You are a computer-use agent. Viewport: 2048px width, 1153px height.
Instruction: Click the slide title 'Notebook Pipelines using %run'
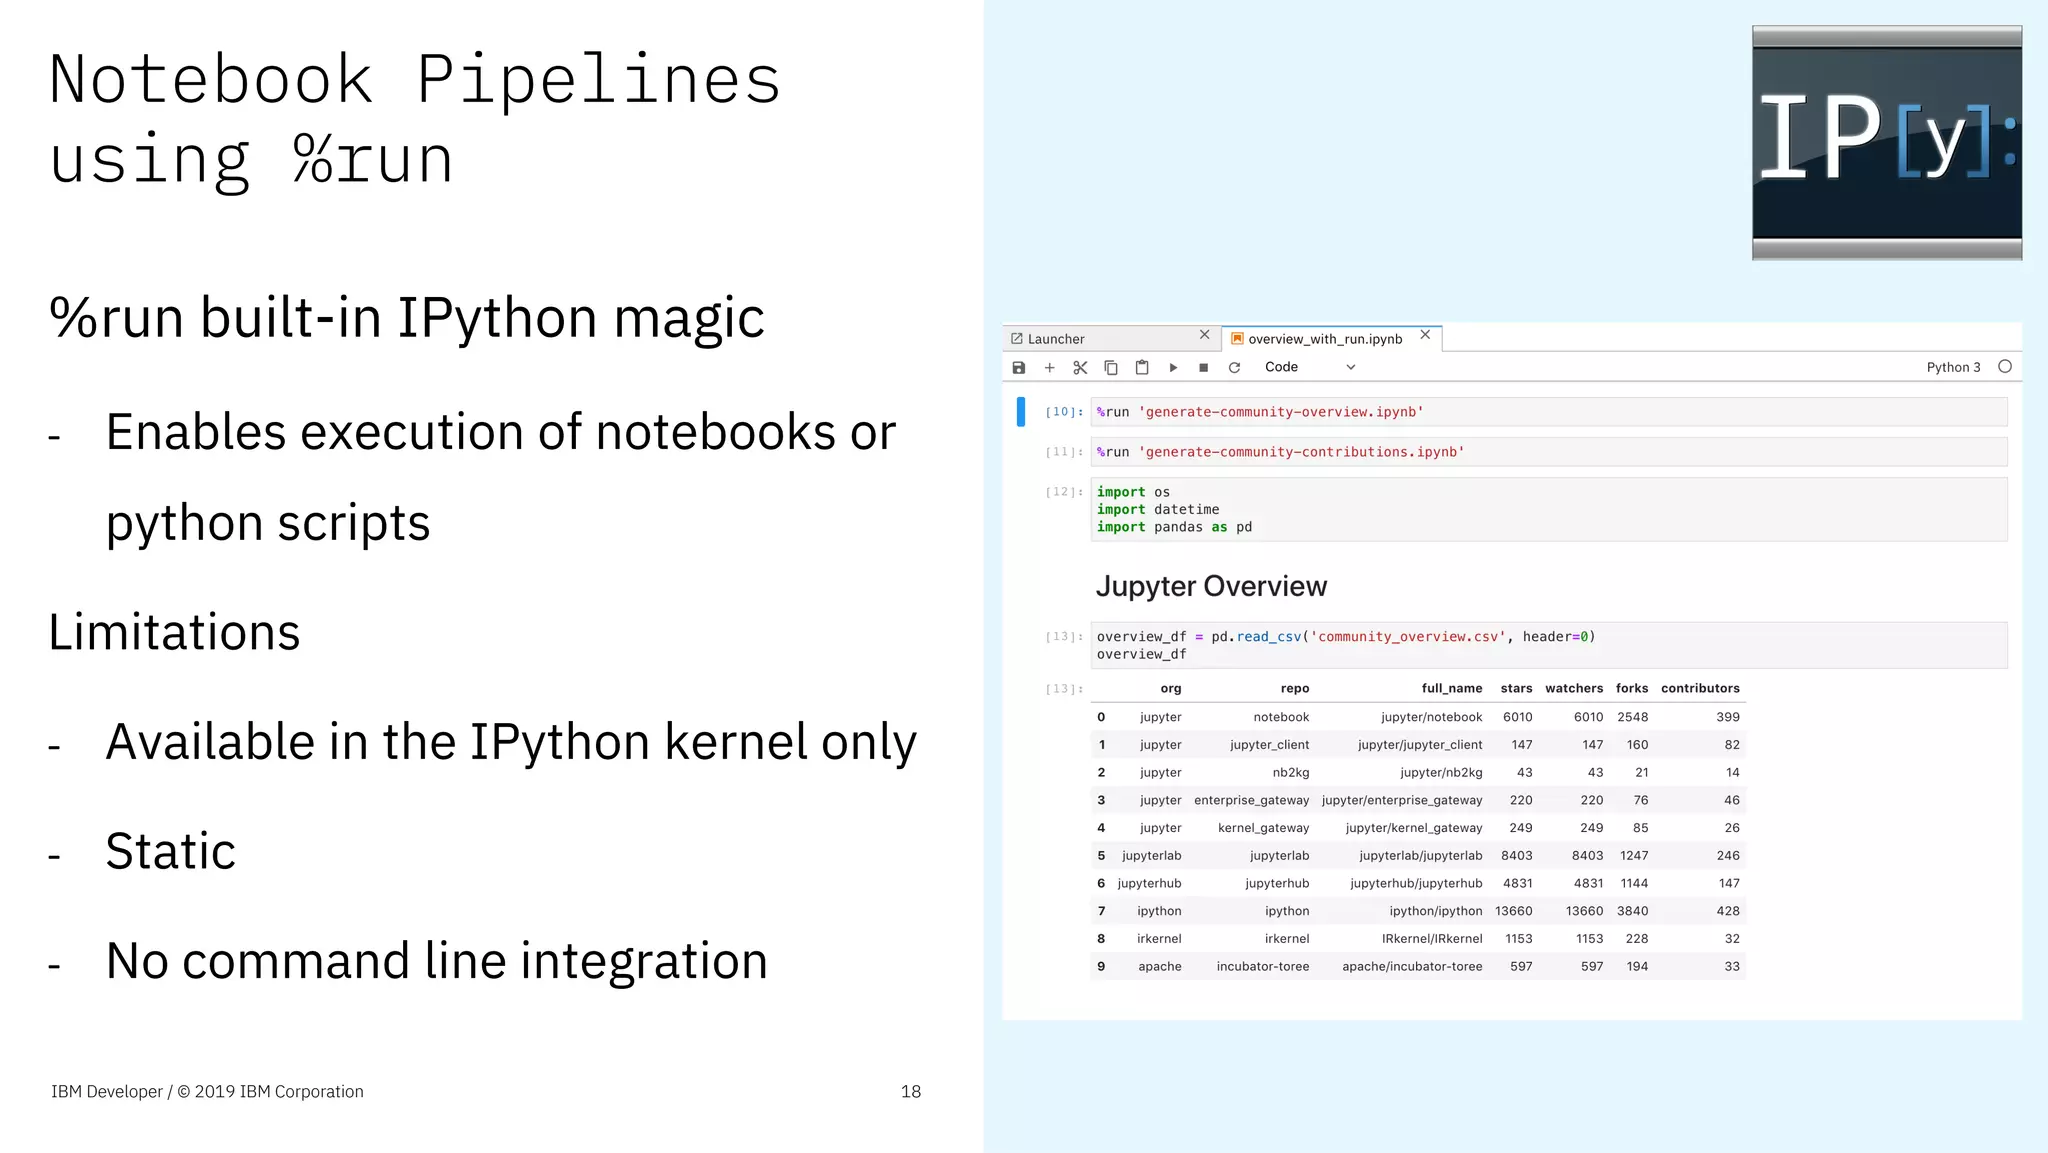tap(414, 119)
